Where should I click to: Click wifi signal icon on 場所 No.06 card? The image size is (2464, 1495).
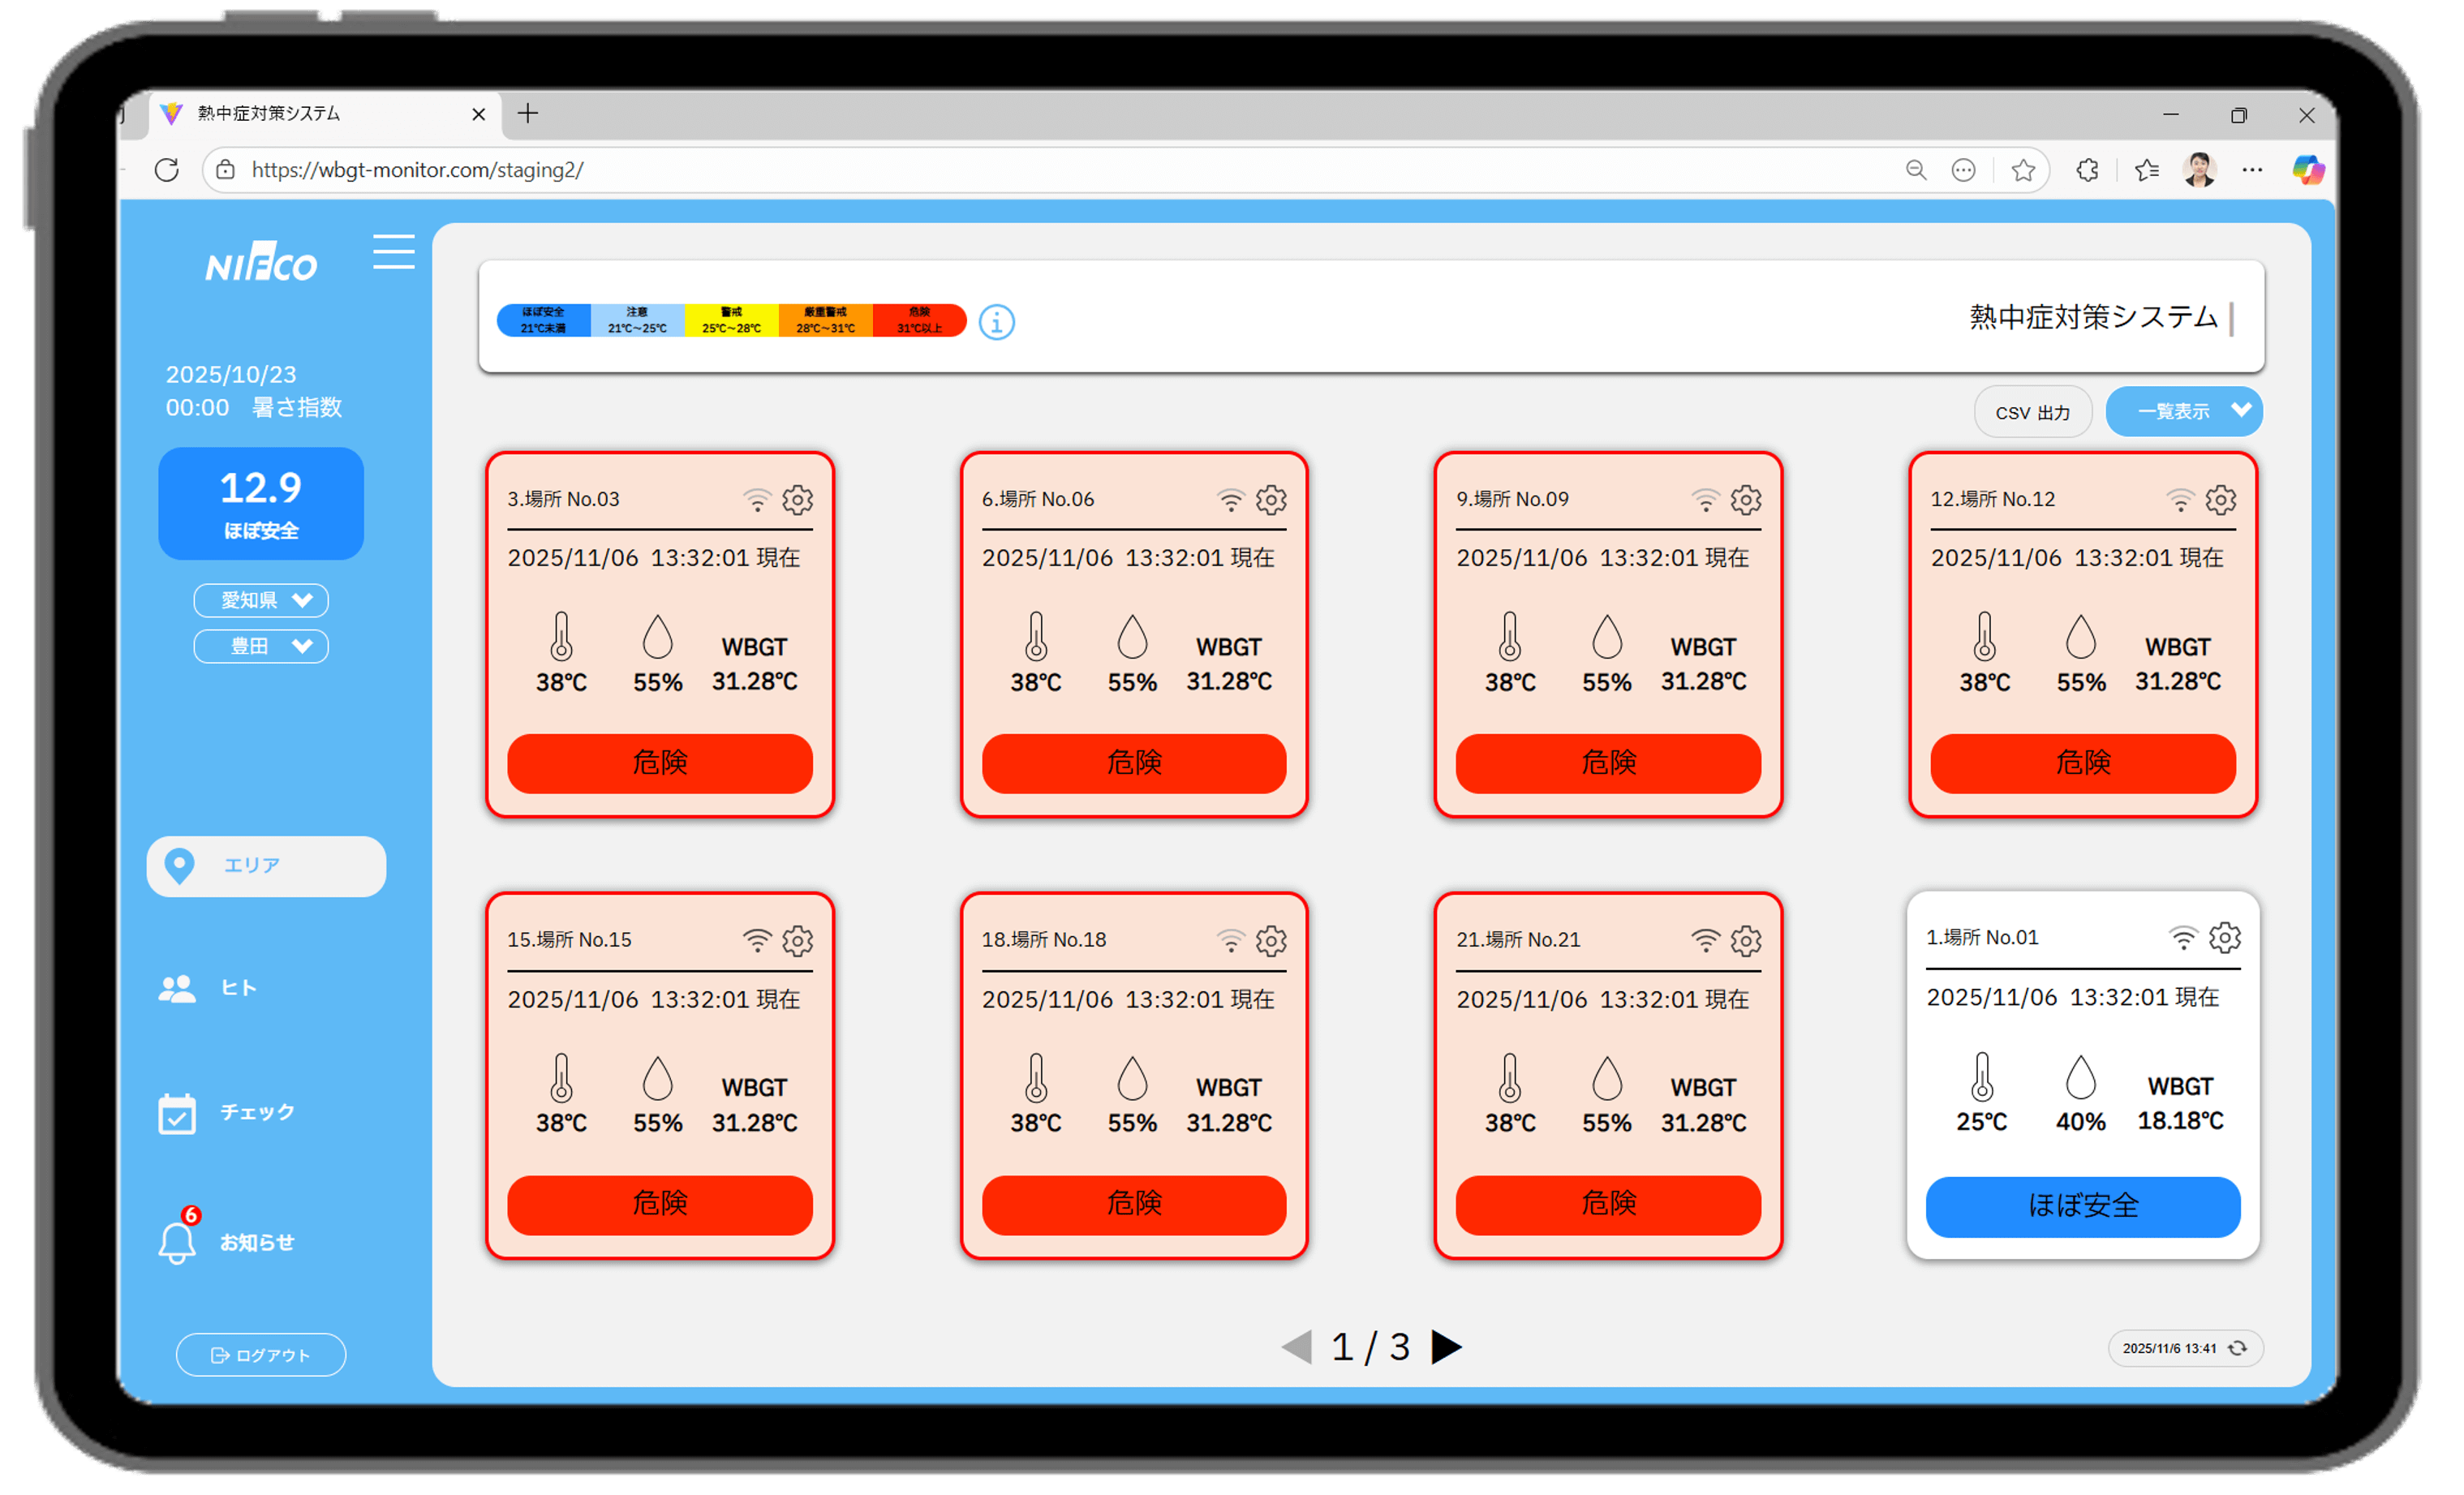[1230, 499]
